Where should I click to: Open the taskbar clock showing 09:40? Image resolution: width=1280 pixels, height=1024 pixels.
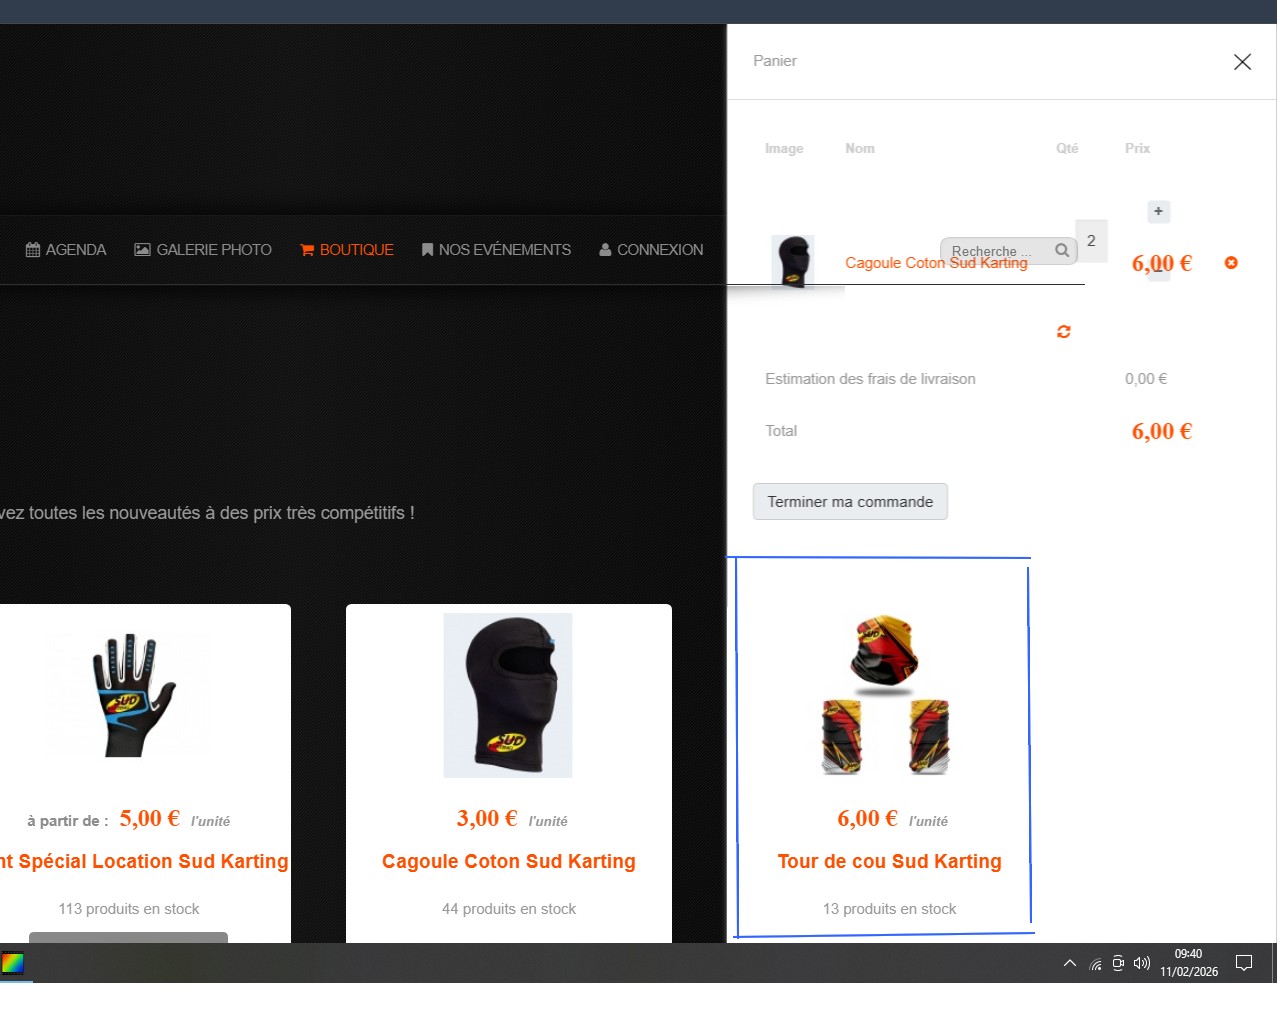pyautogui.click(x=1189, y=963)
